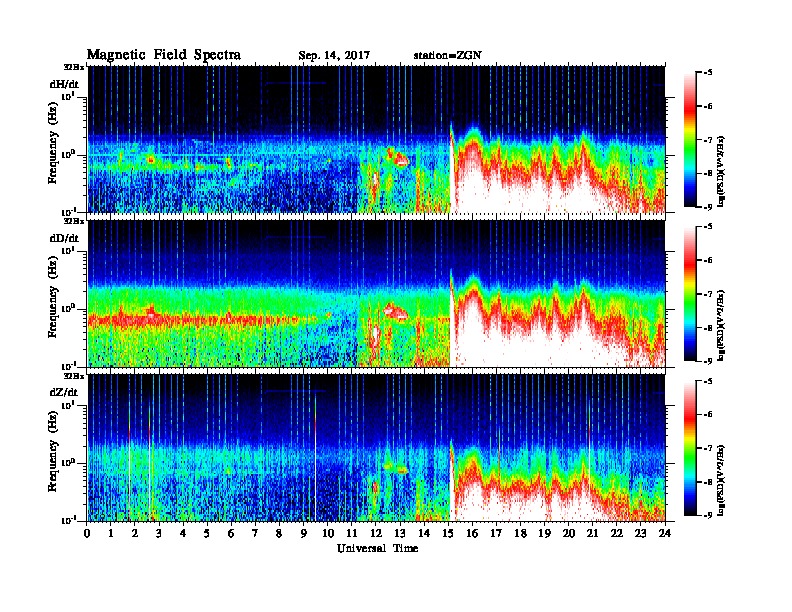
Task: Click the "Frequency (Hz)" label of dD/dt panel
Action: 53,298
